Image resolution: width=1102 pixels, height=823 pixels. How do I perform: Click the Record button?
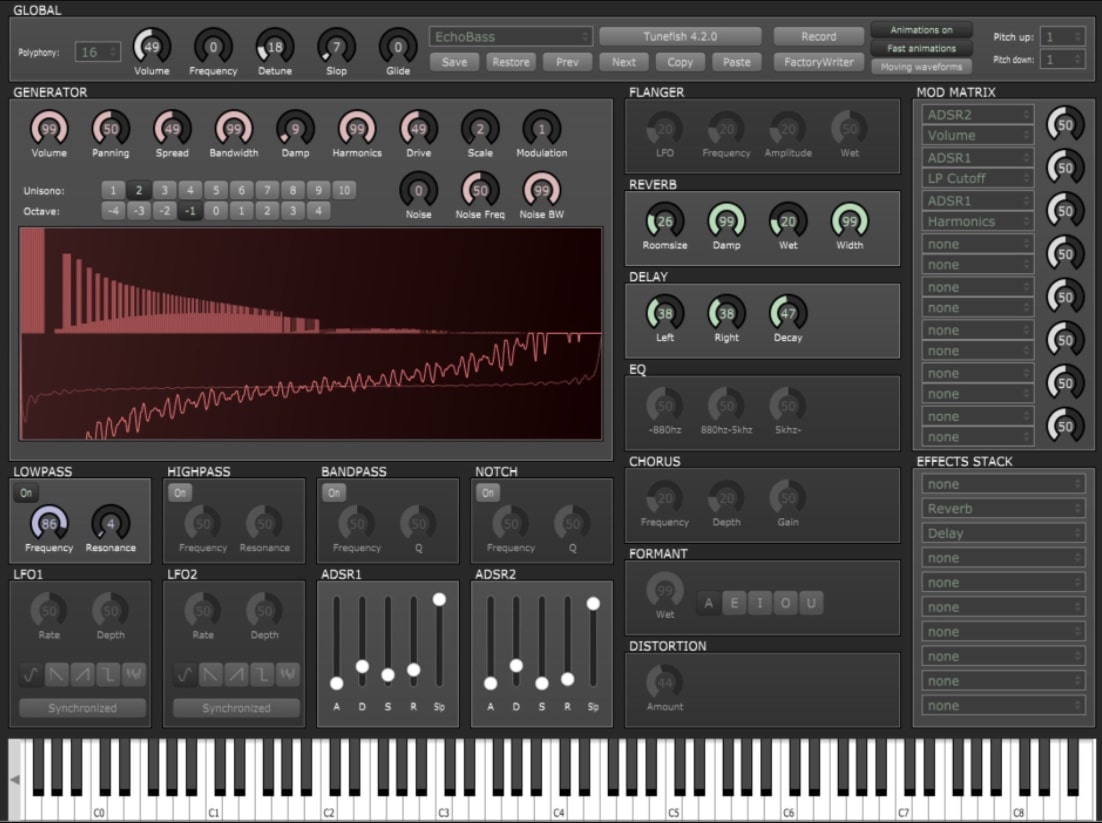click(818, 35)
